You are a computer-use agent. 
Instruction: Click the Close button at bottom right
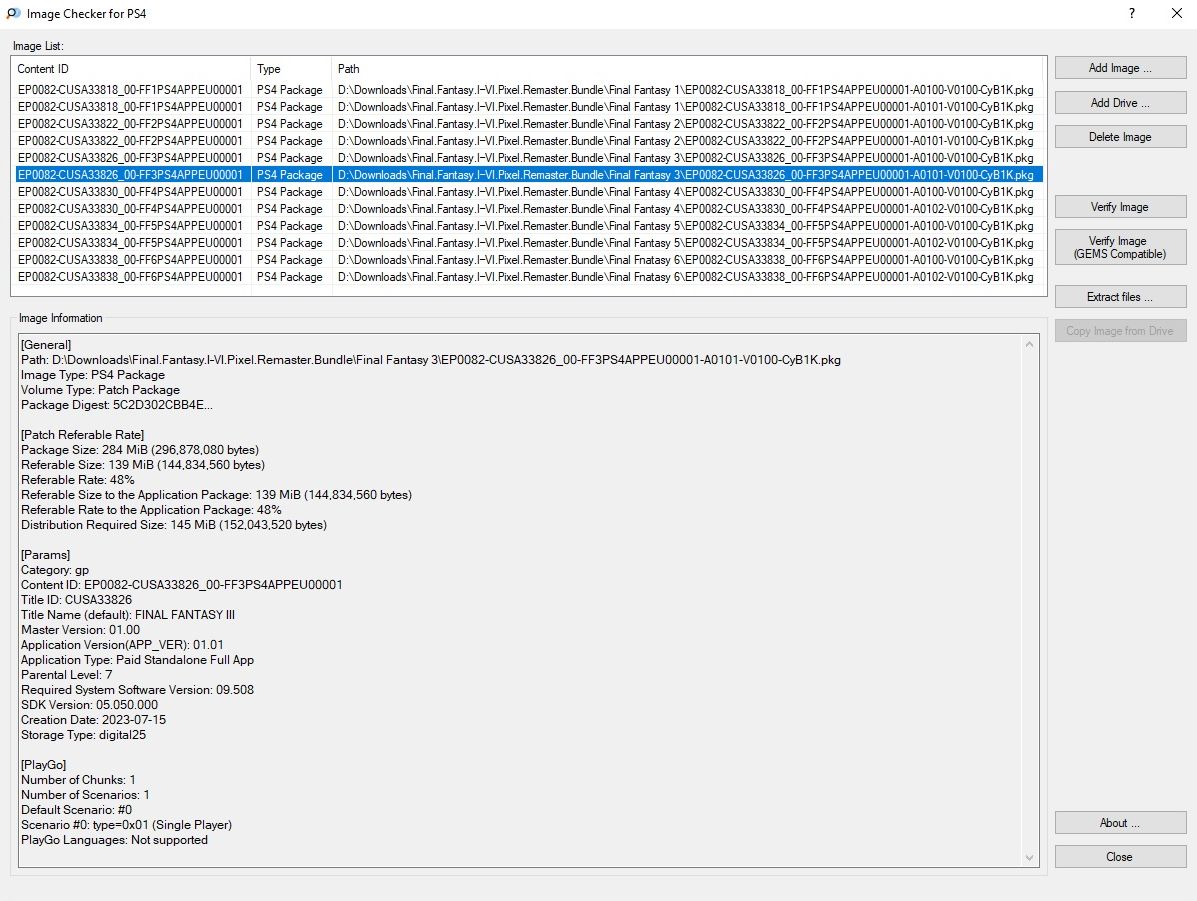pyautogui.click(x=1120, y=857)
